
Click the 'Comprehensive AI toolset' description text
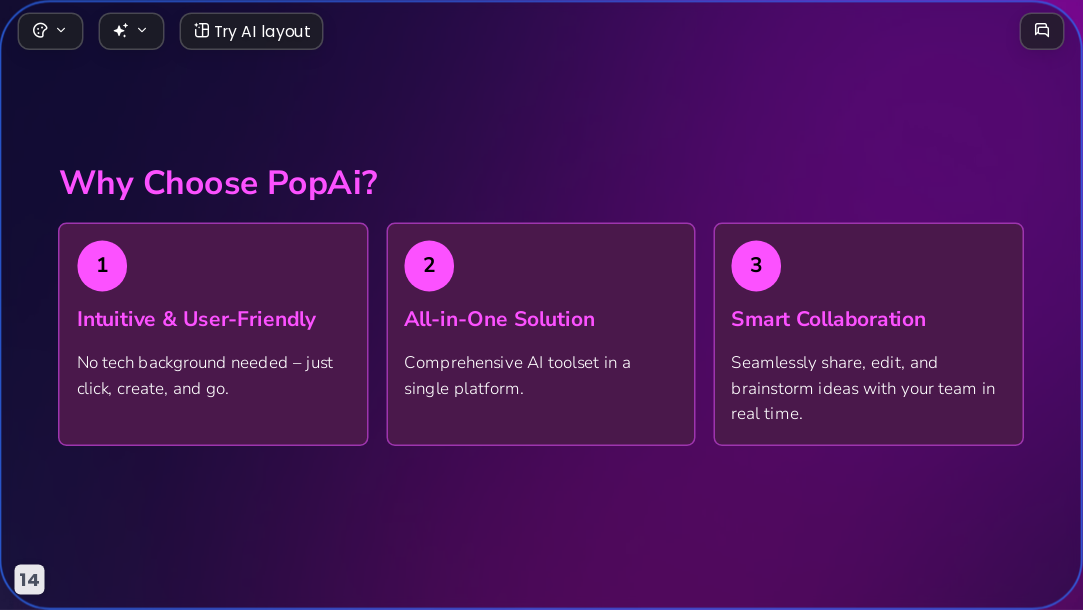pos(517,376)
